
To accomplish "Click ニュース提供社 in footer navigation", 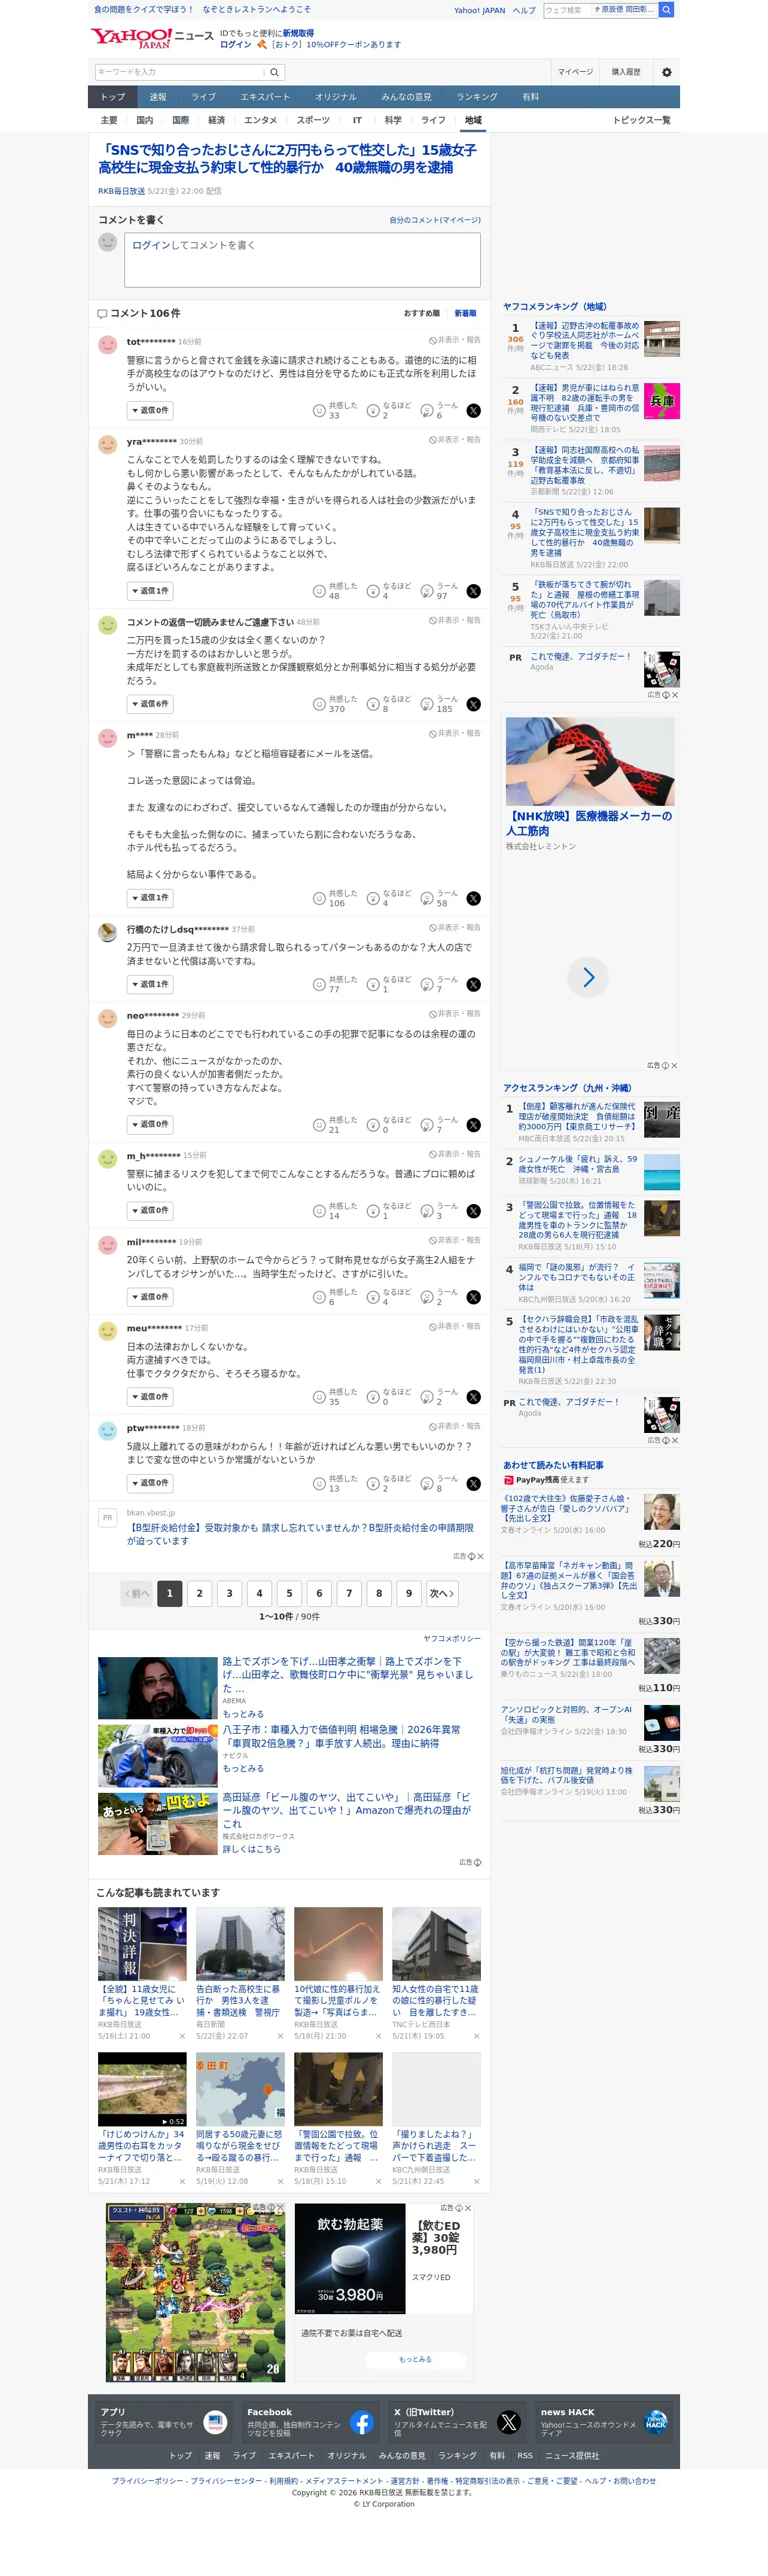I will pos(572,2455).
